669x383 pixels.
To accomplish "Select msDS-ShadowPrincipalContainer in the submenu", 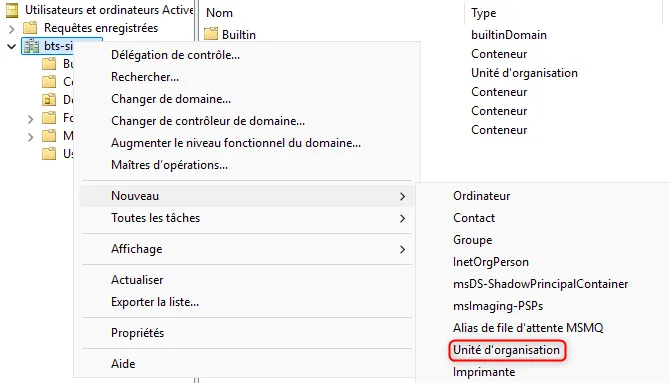I will click(x=540, y=284).
